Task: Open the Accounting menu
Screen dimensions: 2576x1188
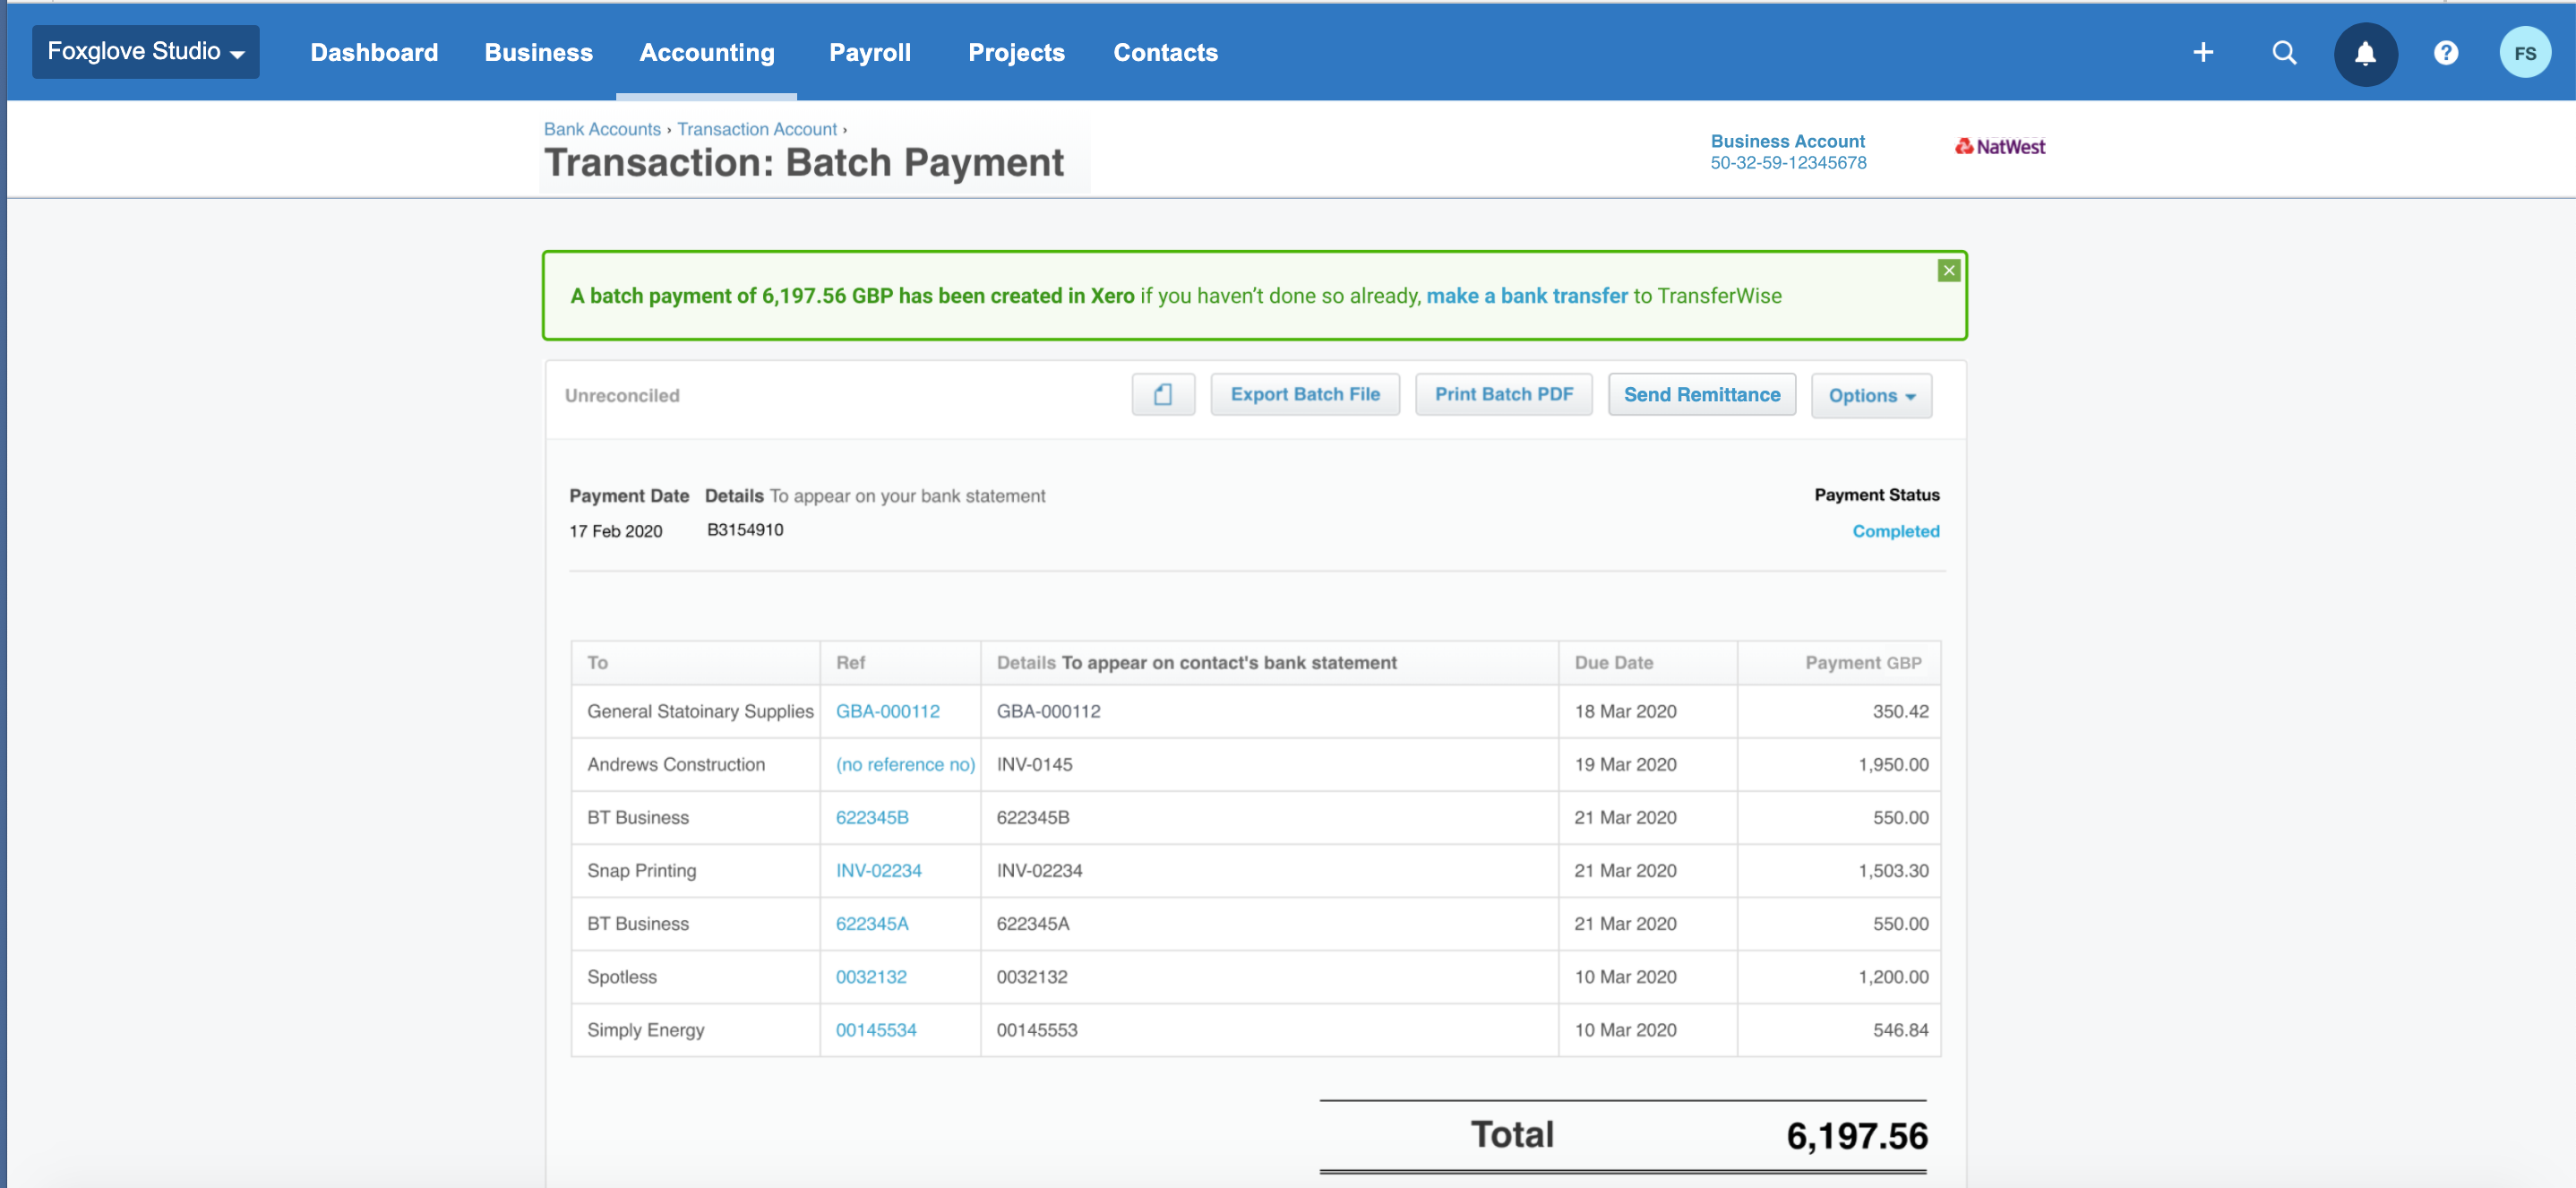Action: click(x=706, y=52)
